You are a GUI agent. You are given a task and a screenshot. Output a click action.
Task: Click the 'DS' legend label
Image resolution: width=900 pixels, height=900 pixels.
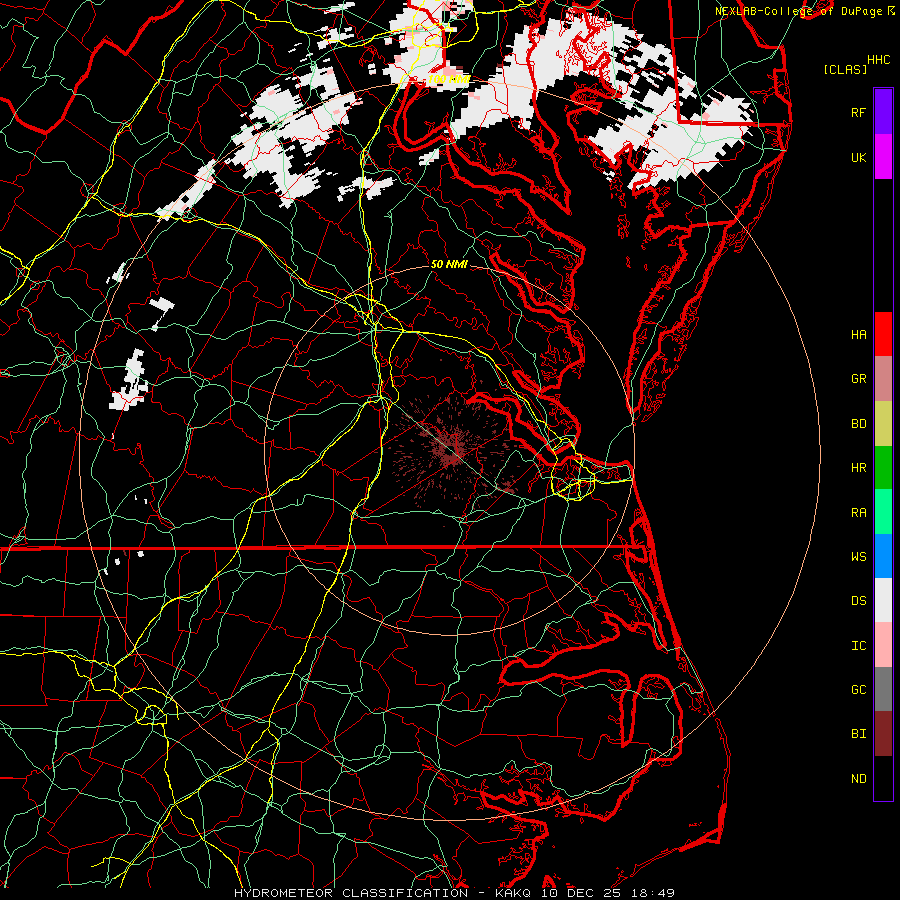tap(858, 601)
